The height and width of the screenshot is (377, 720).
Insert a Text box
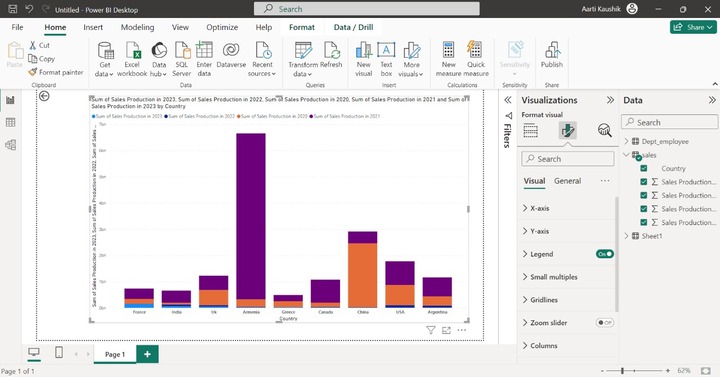pos(386,59)
